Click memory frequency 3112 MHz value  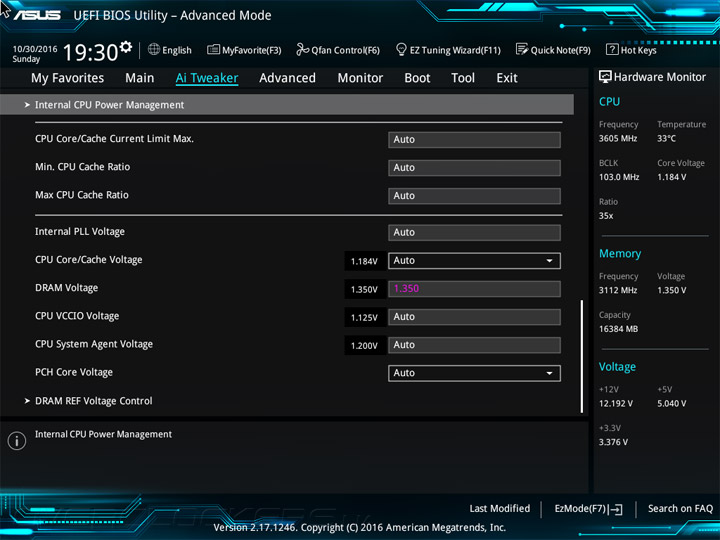(x=618, y=290)
